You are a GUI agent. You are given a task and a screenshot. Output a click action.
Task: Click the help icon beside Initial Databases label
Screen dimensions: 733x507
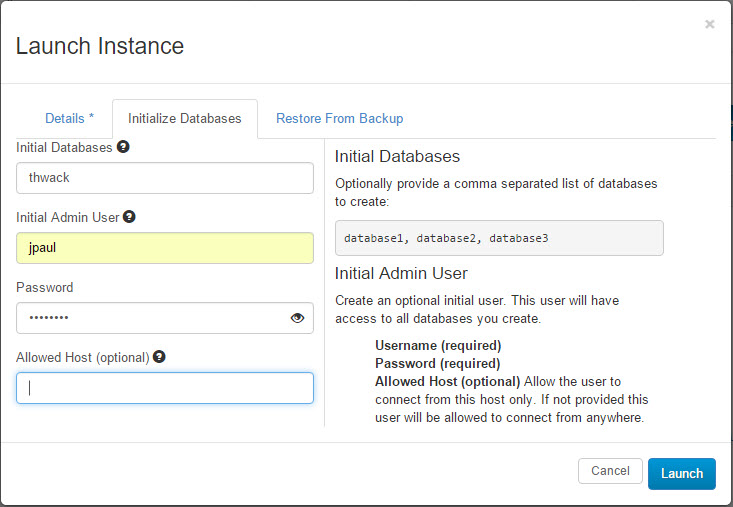(x=123, y=147)
